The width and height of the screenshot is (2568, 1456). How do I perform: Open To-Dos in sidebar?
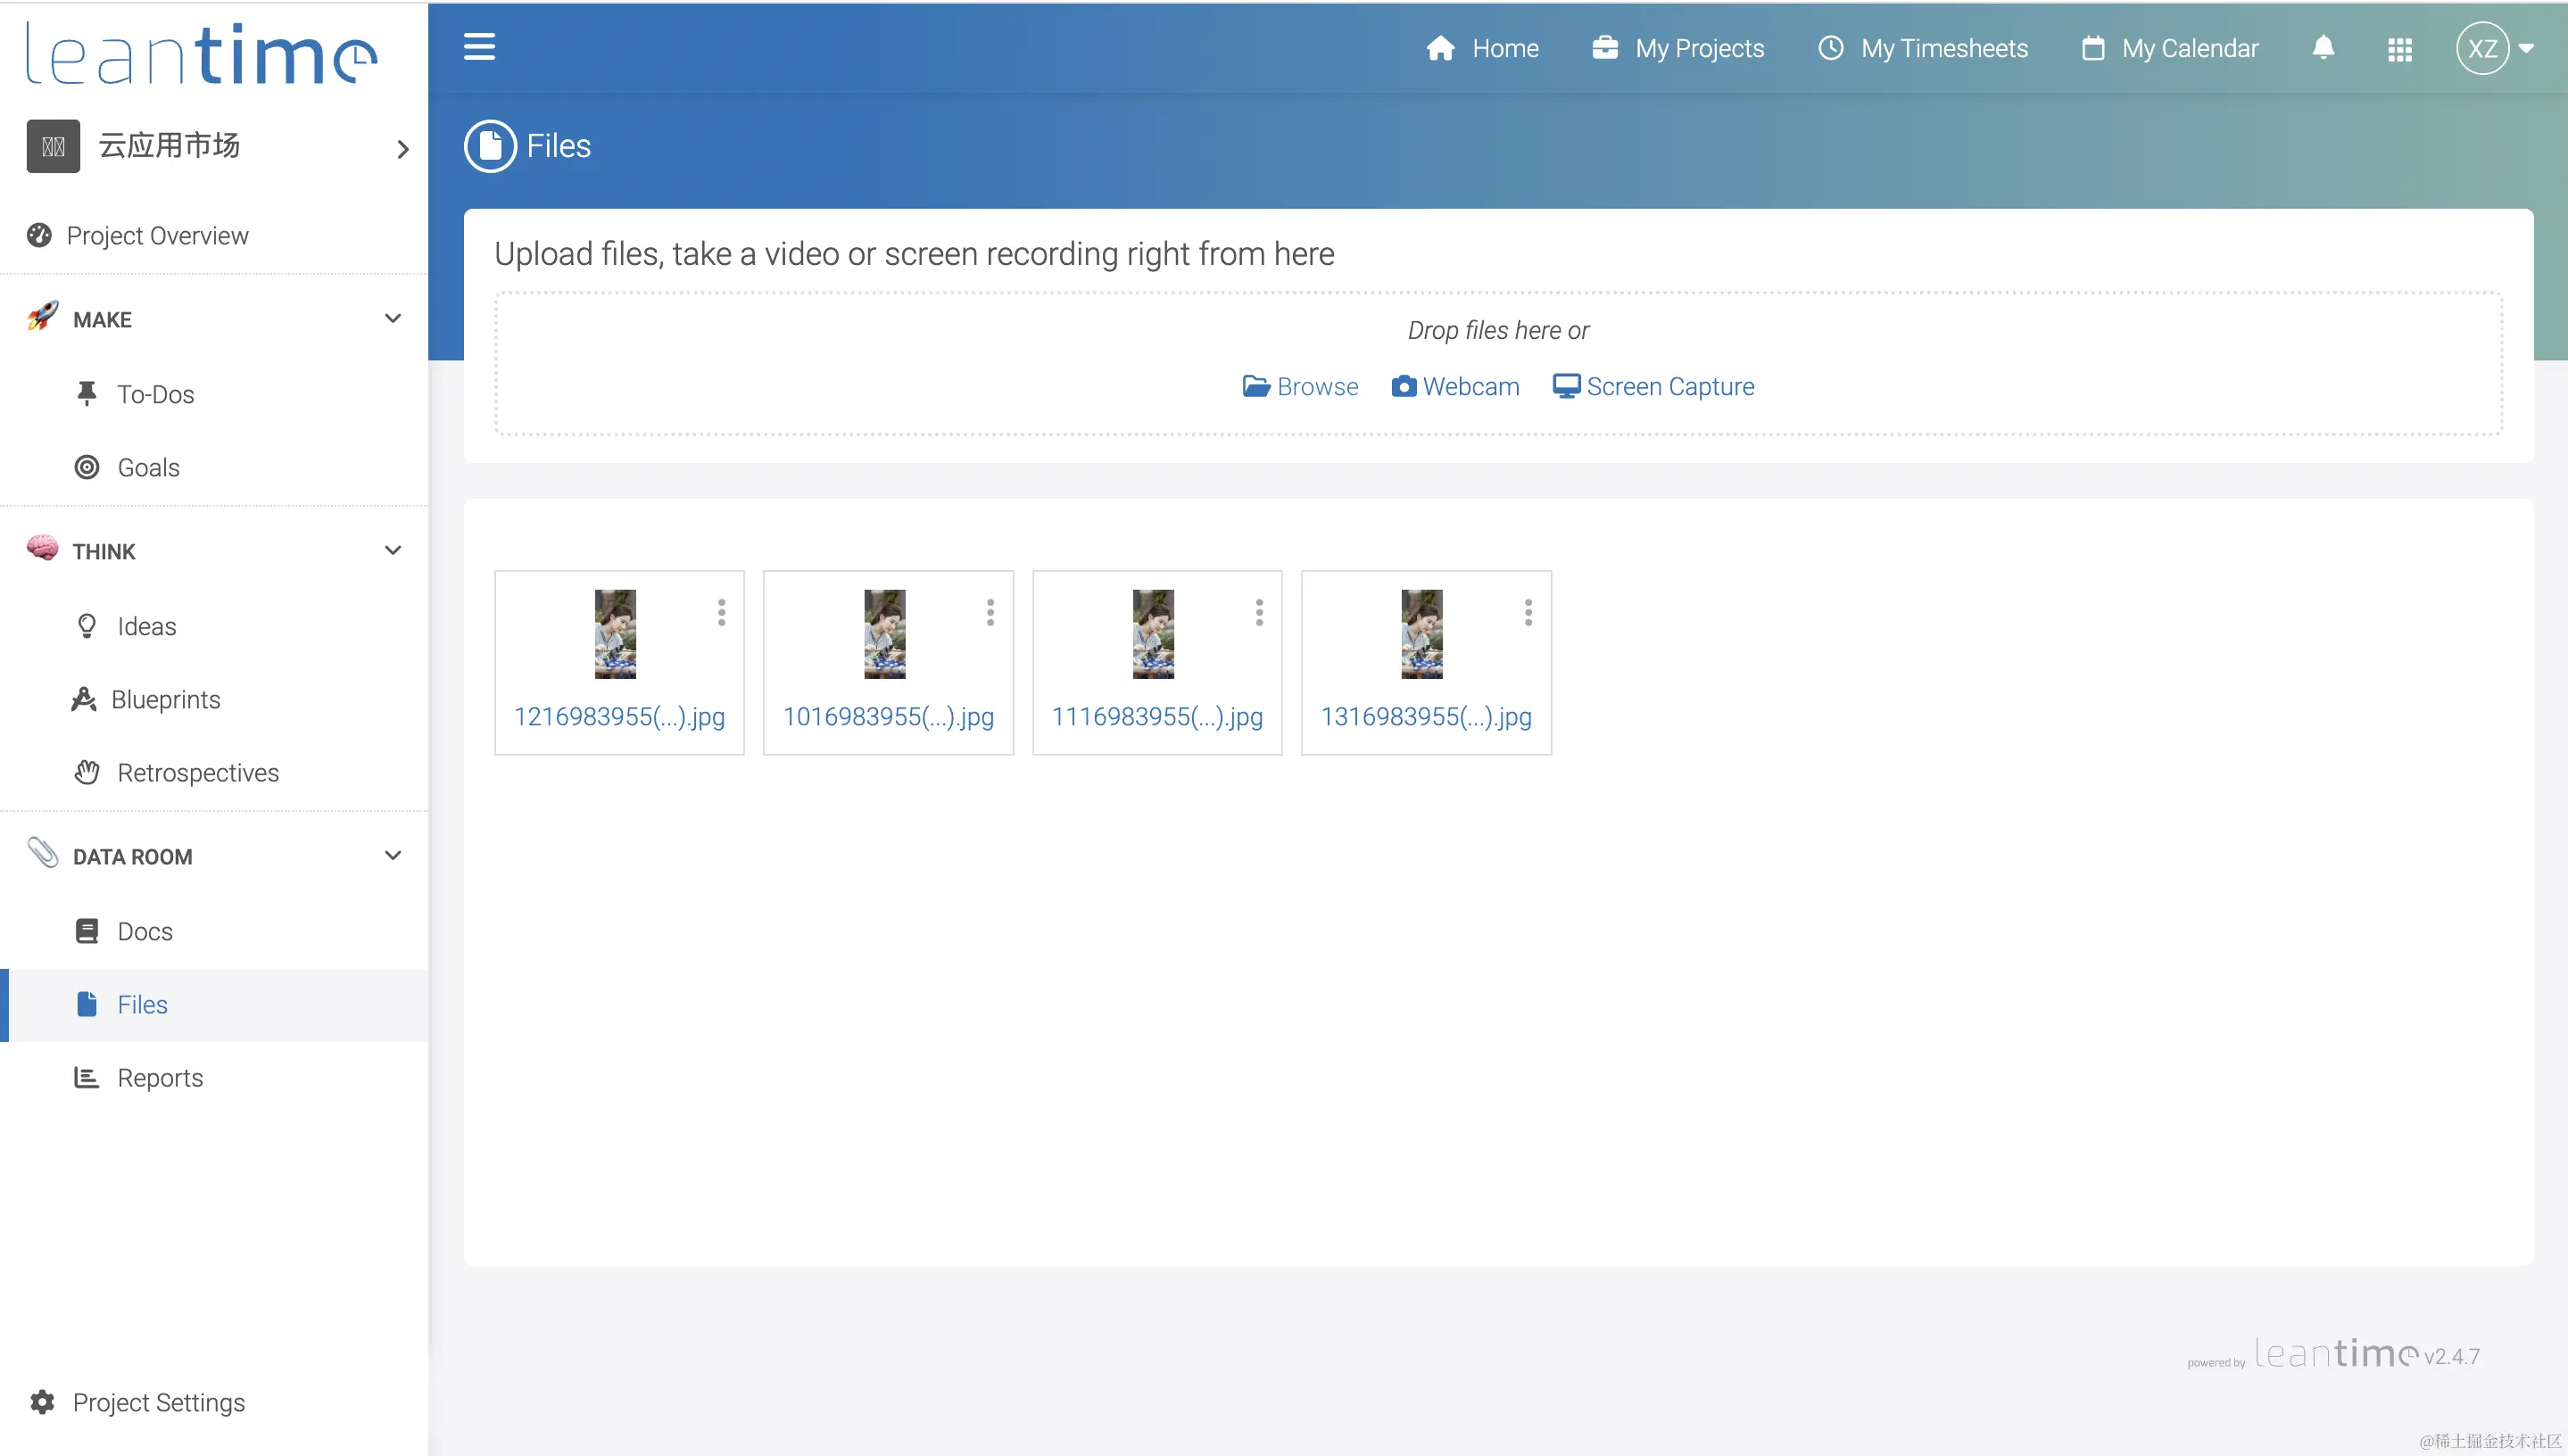click(214, 394)
